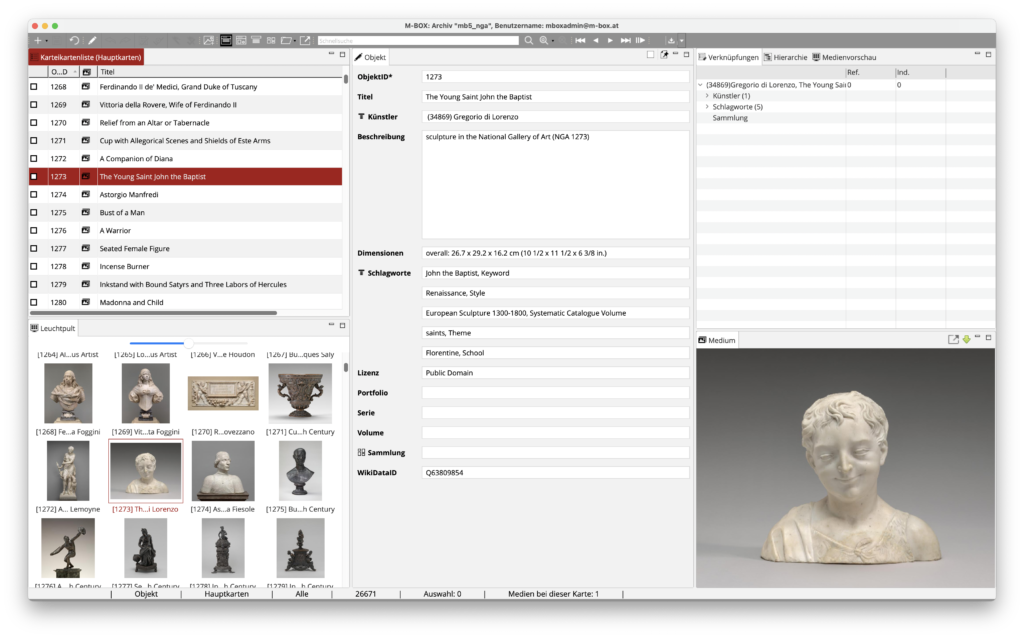This screenshot has height=638, width=1024.
Task: Download the medium using the green arrow
Action: click(x=966, y=340)
